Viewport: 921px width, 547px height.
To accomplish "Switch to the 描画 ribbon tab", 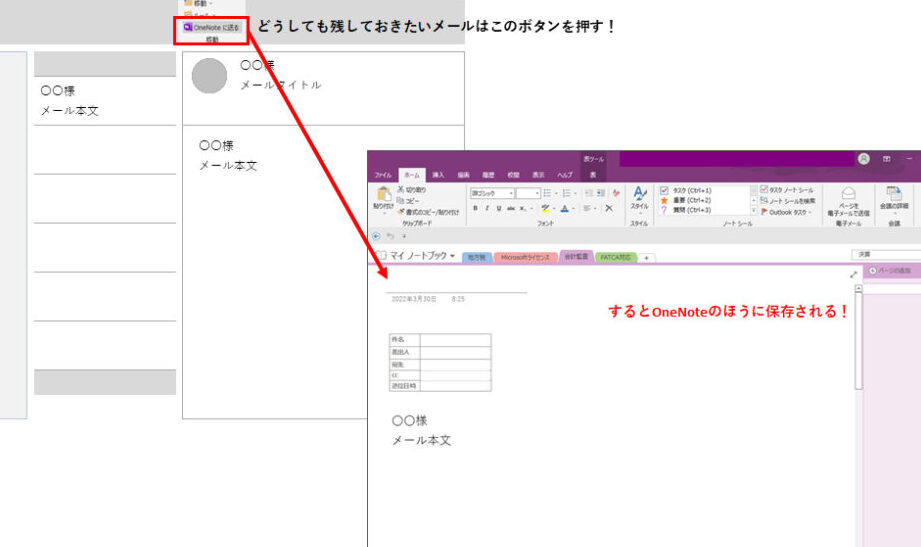I will (x=463, y=175).
